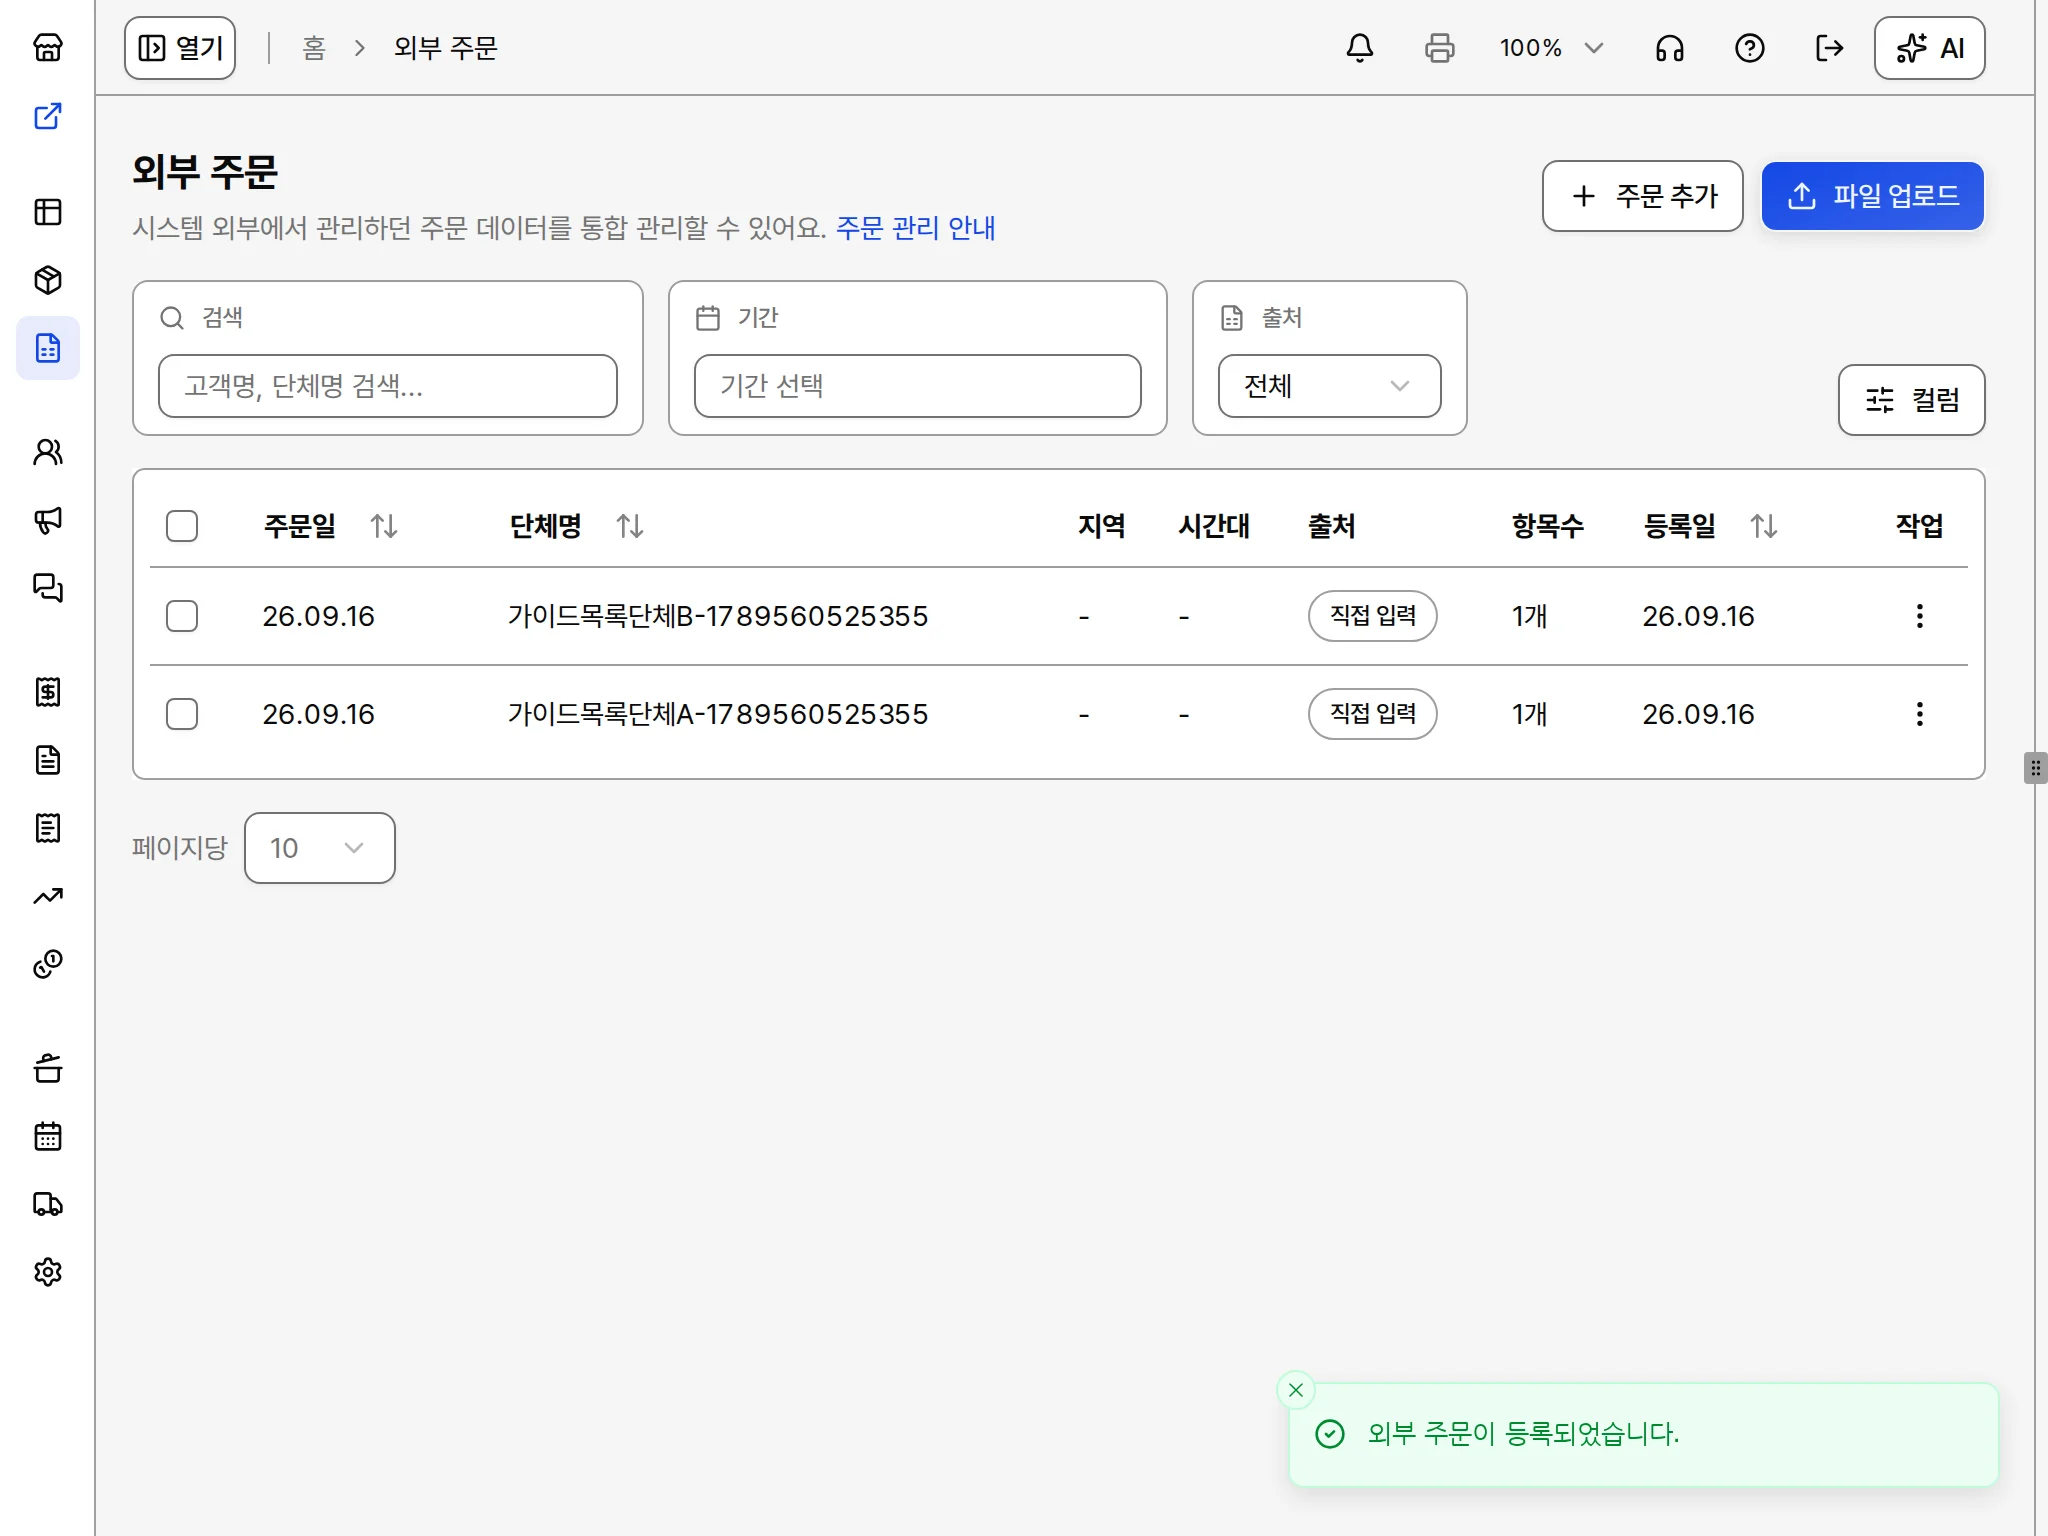Click the 외부 주문이 등록되었습니다 toast message
2048x1536 pixels.
click(x=1524, y=1434)
